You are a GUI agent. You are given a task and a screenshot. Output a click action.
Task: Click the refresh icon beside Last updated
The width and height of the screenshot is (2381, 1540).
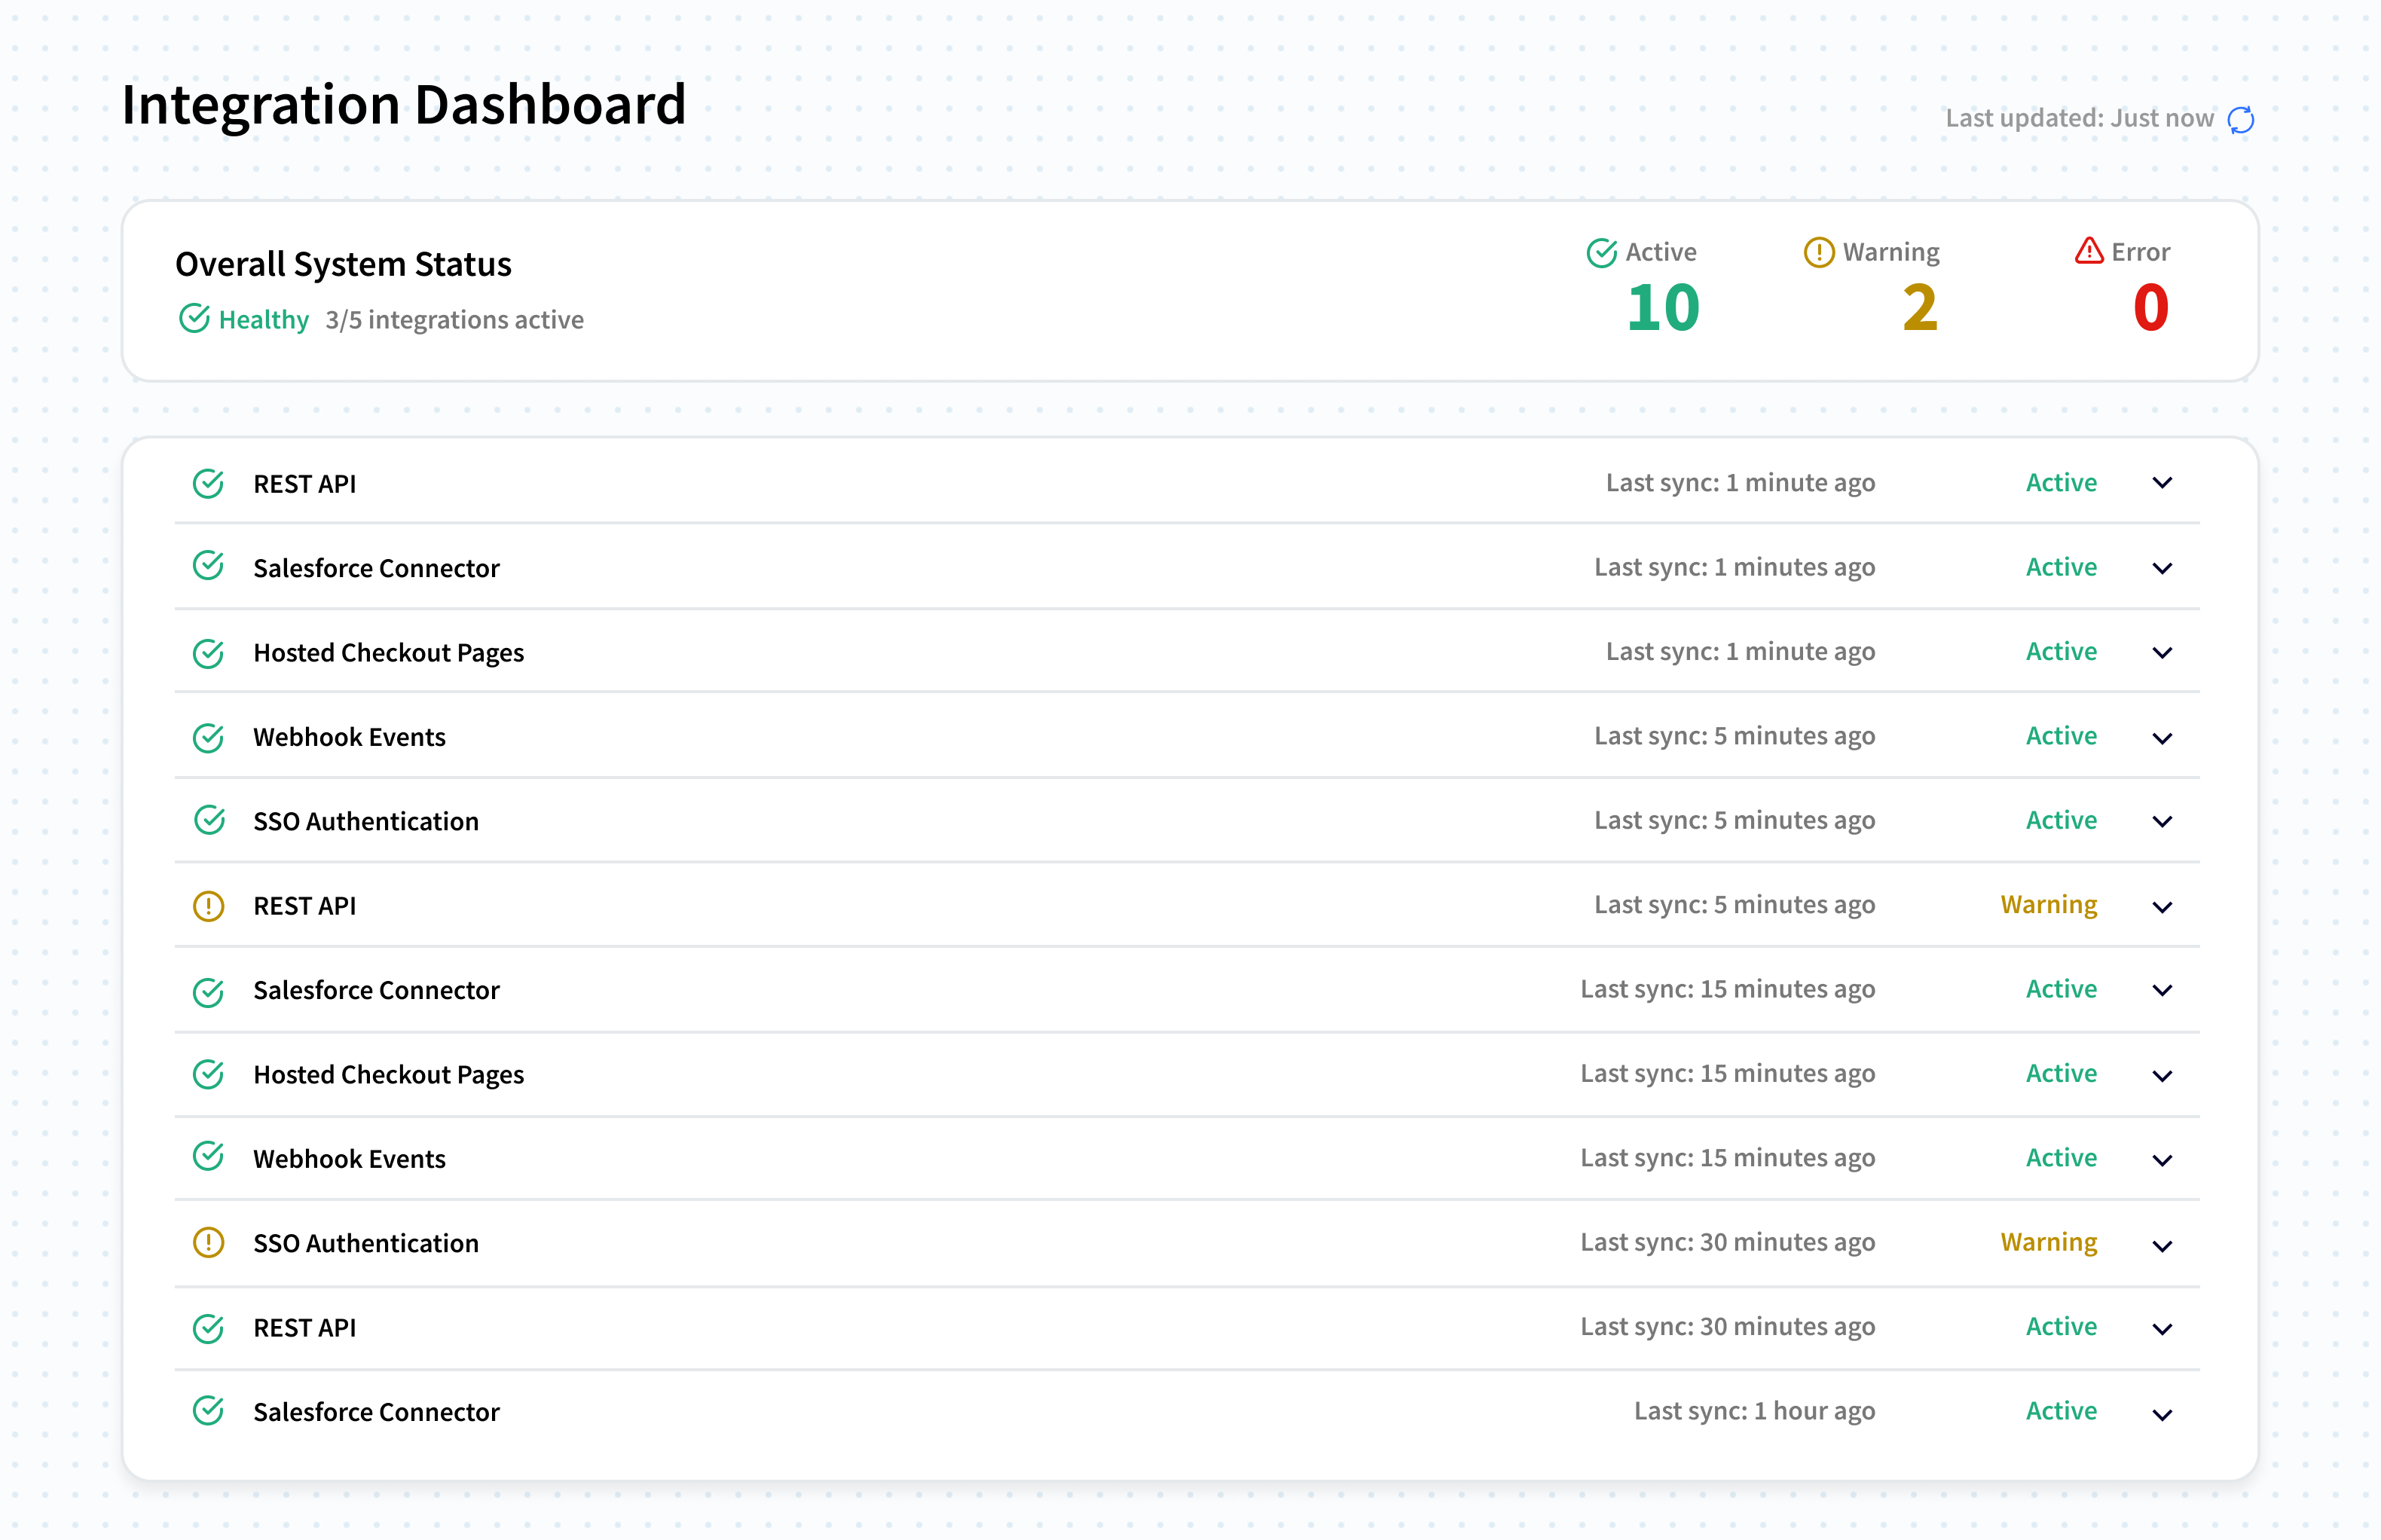(x=2241, y=119)
